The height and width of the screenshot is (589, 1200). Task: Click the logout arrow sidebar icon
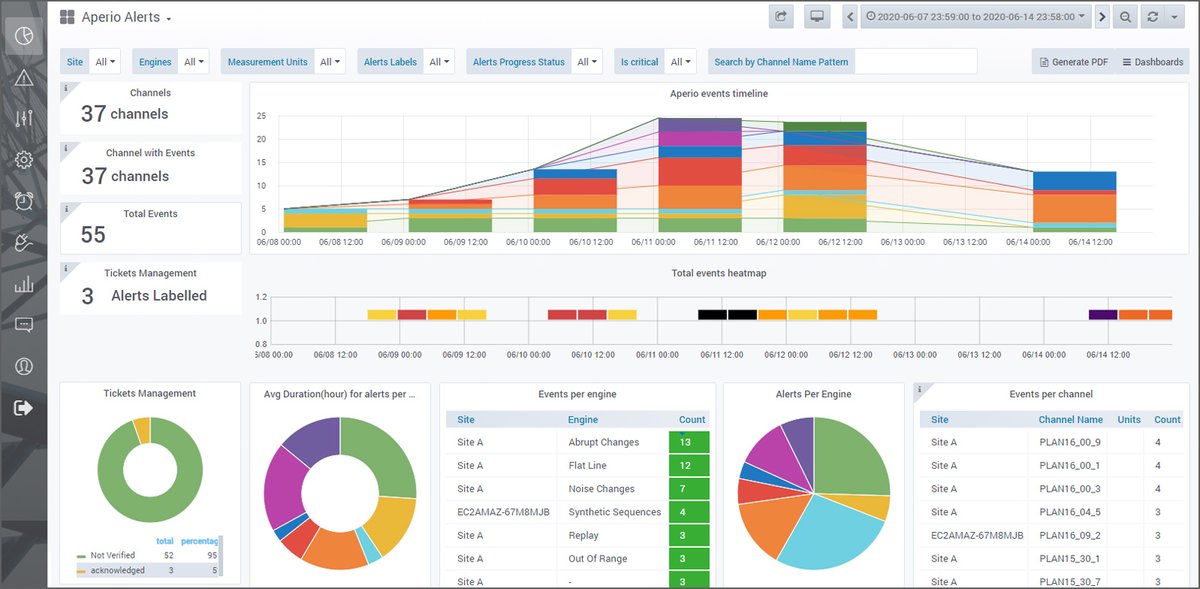click(x=24, y=408)
